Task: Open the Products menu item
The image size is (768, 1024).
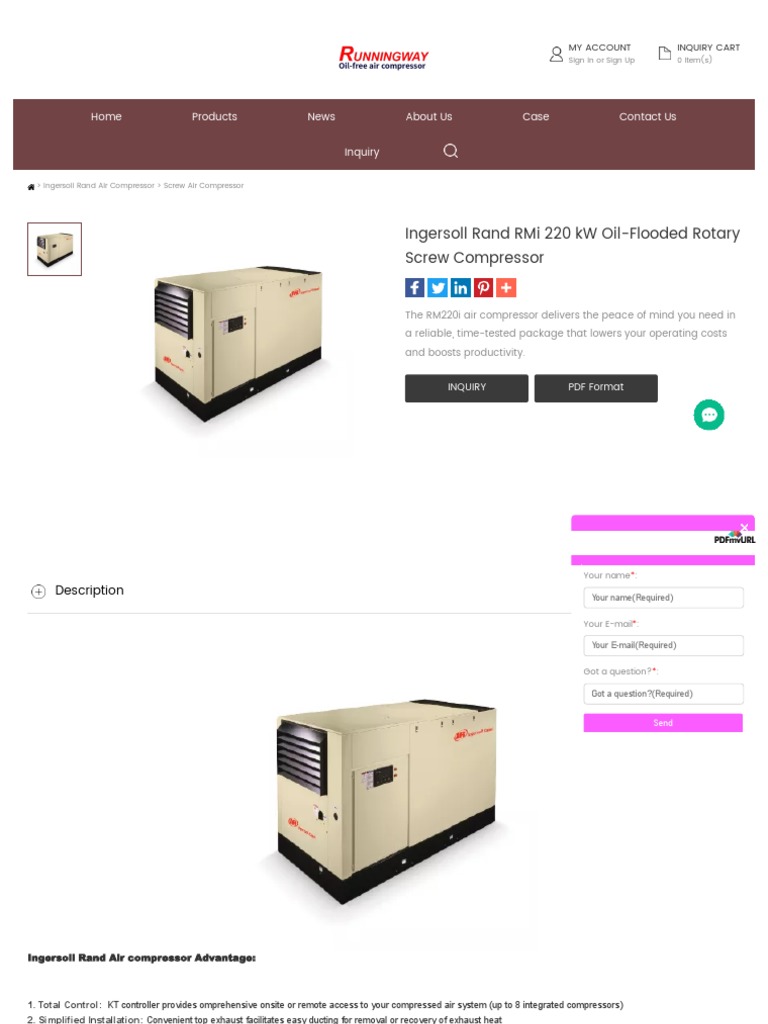Action: [x=214, y=116]
